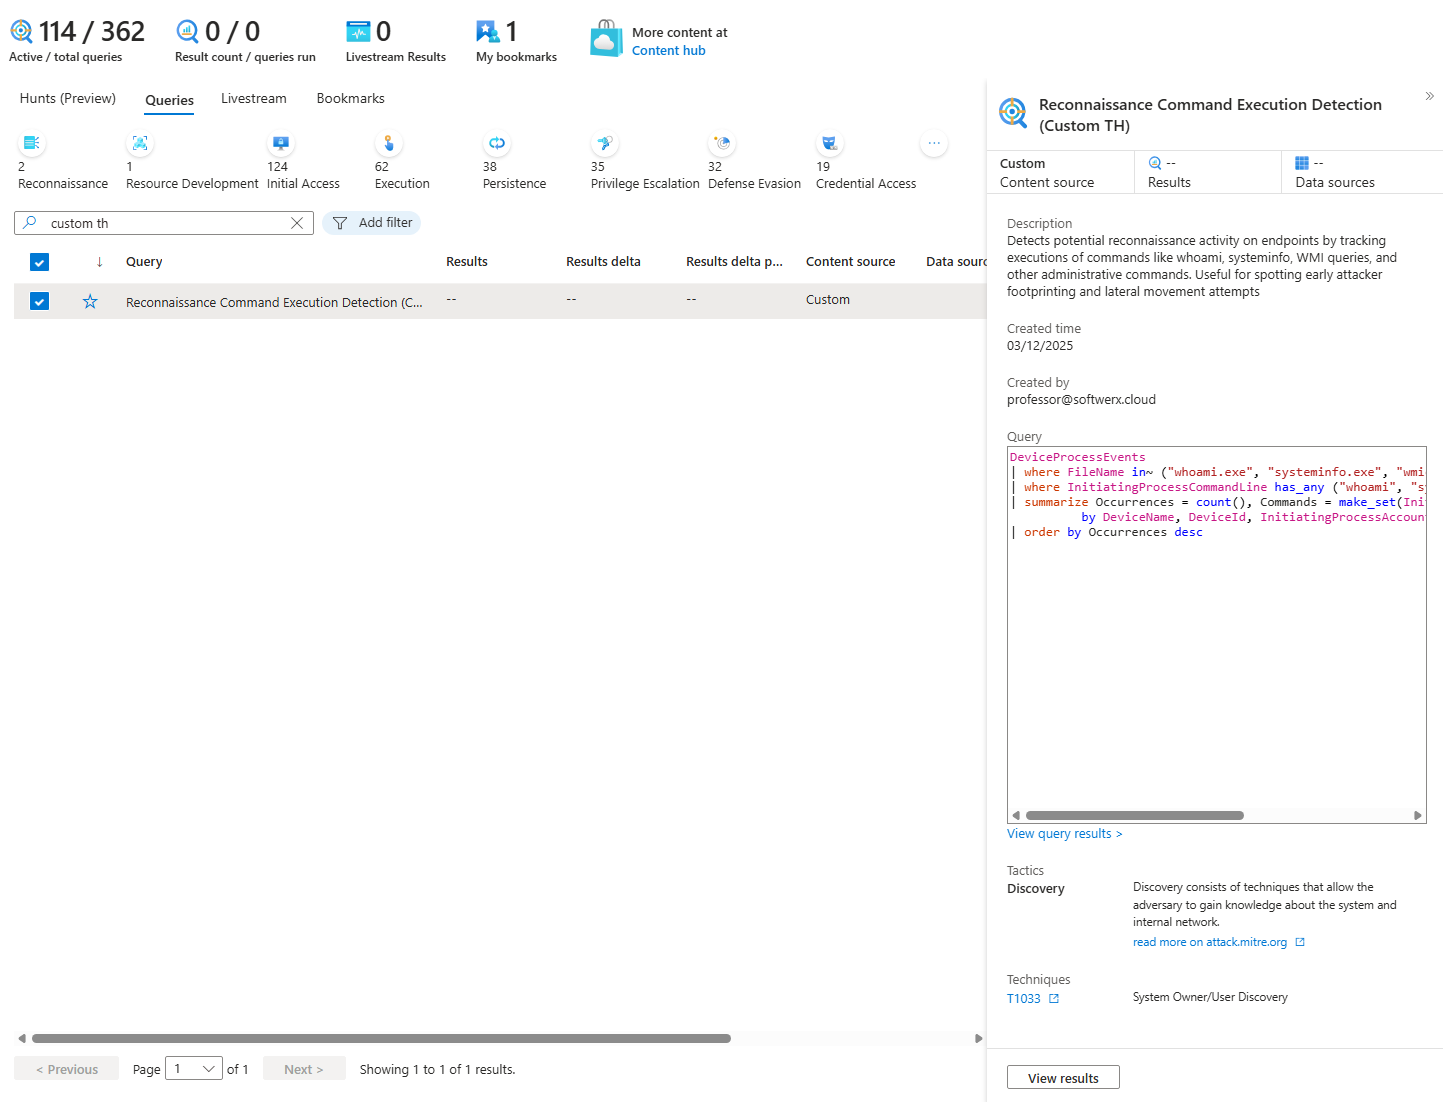Click the View results button
Image resolution: width=1443 pixels, height=1102 pixels.
pyautogui.click(x=1063, y=1078)
